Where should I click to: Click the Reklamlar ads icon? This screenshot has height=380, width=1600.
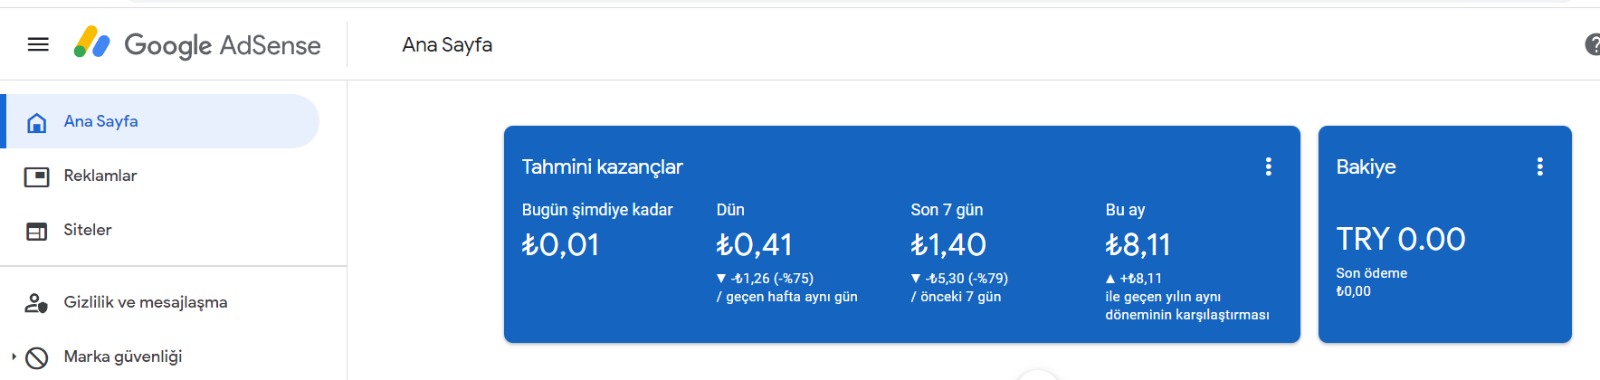[37, 176]
